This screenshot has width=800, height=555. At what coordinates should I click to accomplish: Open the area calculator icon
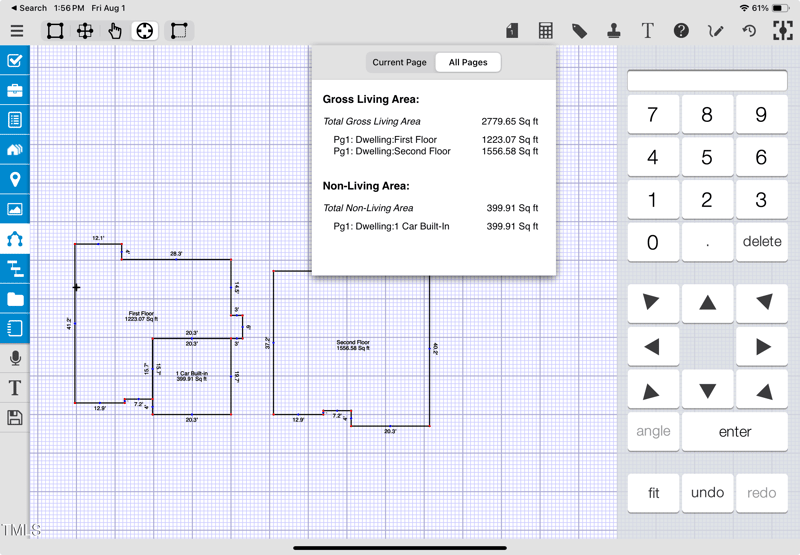click(545, 31)
